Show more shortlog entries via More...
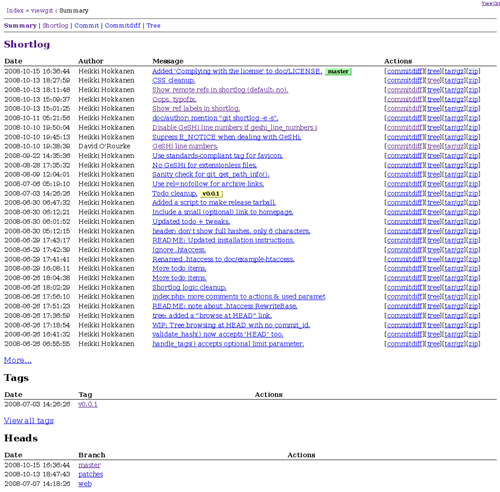Screen dimensions: 500x492 [18, 360]
